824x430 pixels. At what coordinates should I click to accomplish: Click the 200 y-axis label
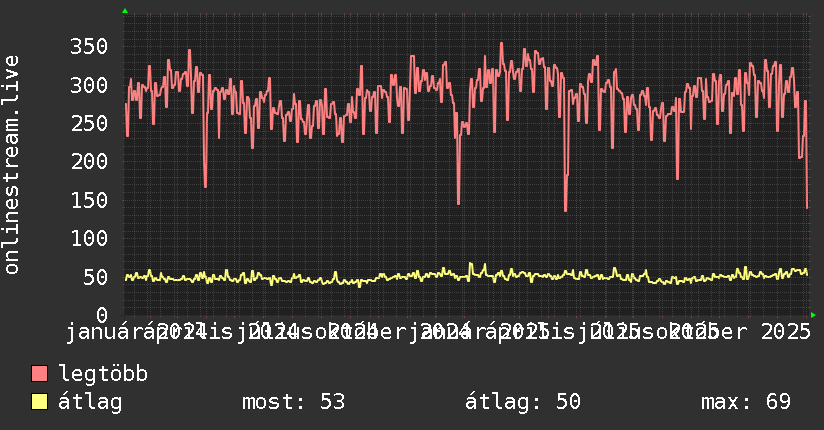click(x=89, y=162)
